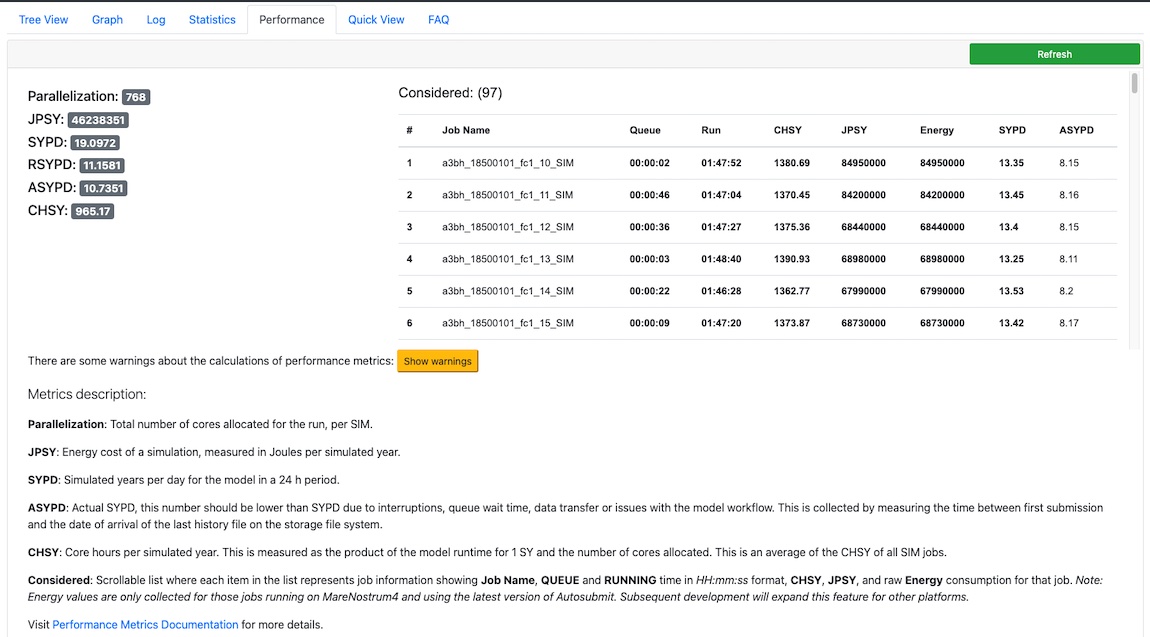Click the Considered: (97) heading

(x=450, y=93)
